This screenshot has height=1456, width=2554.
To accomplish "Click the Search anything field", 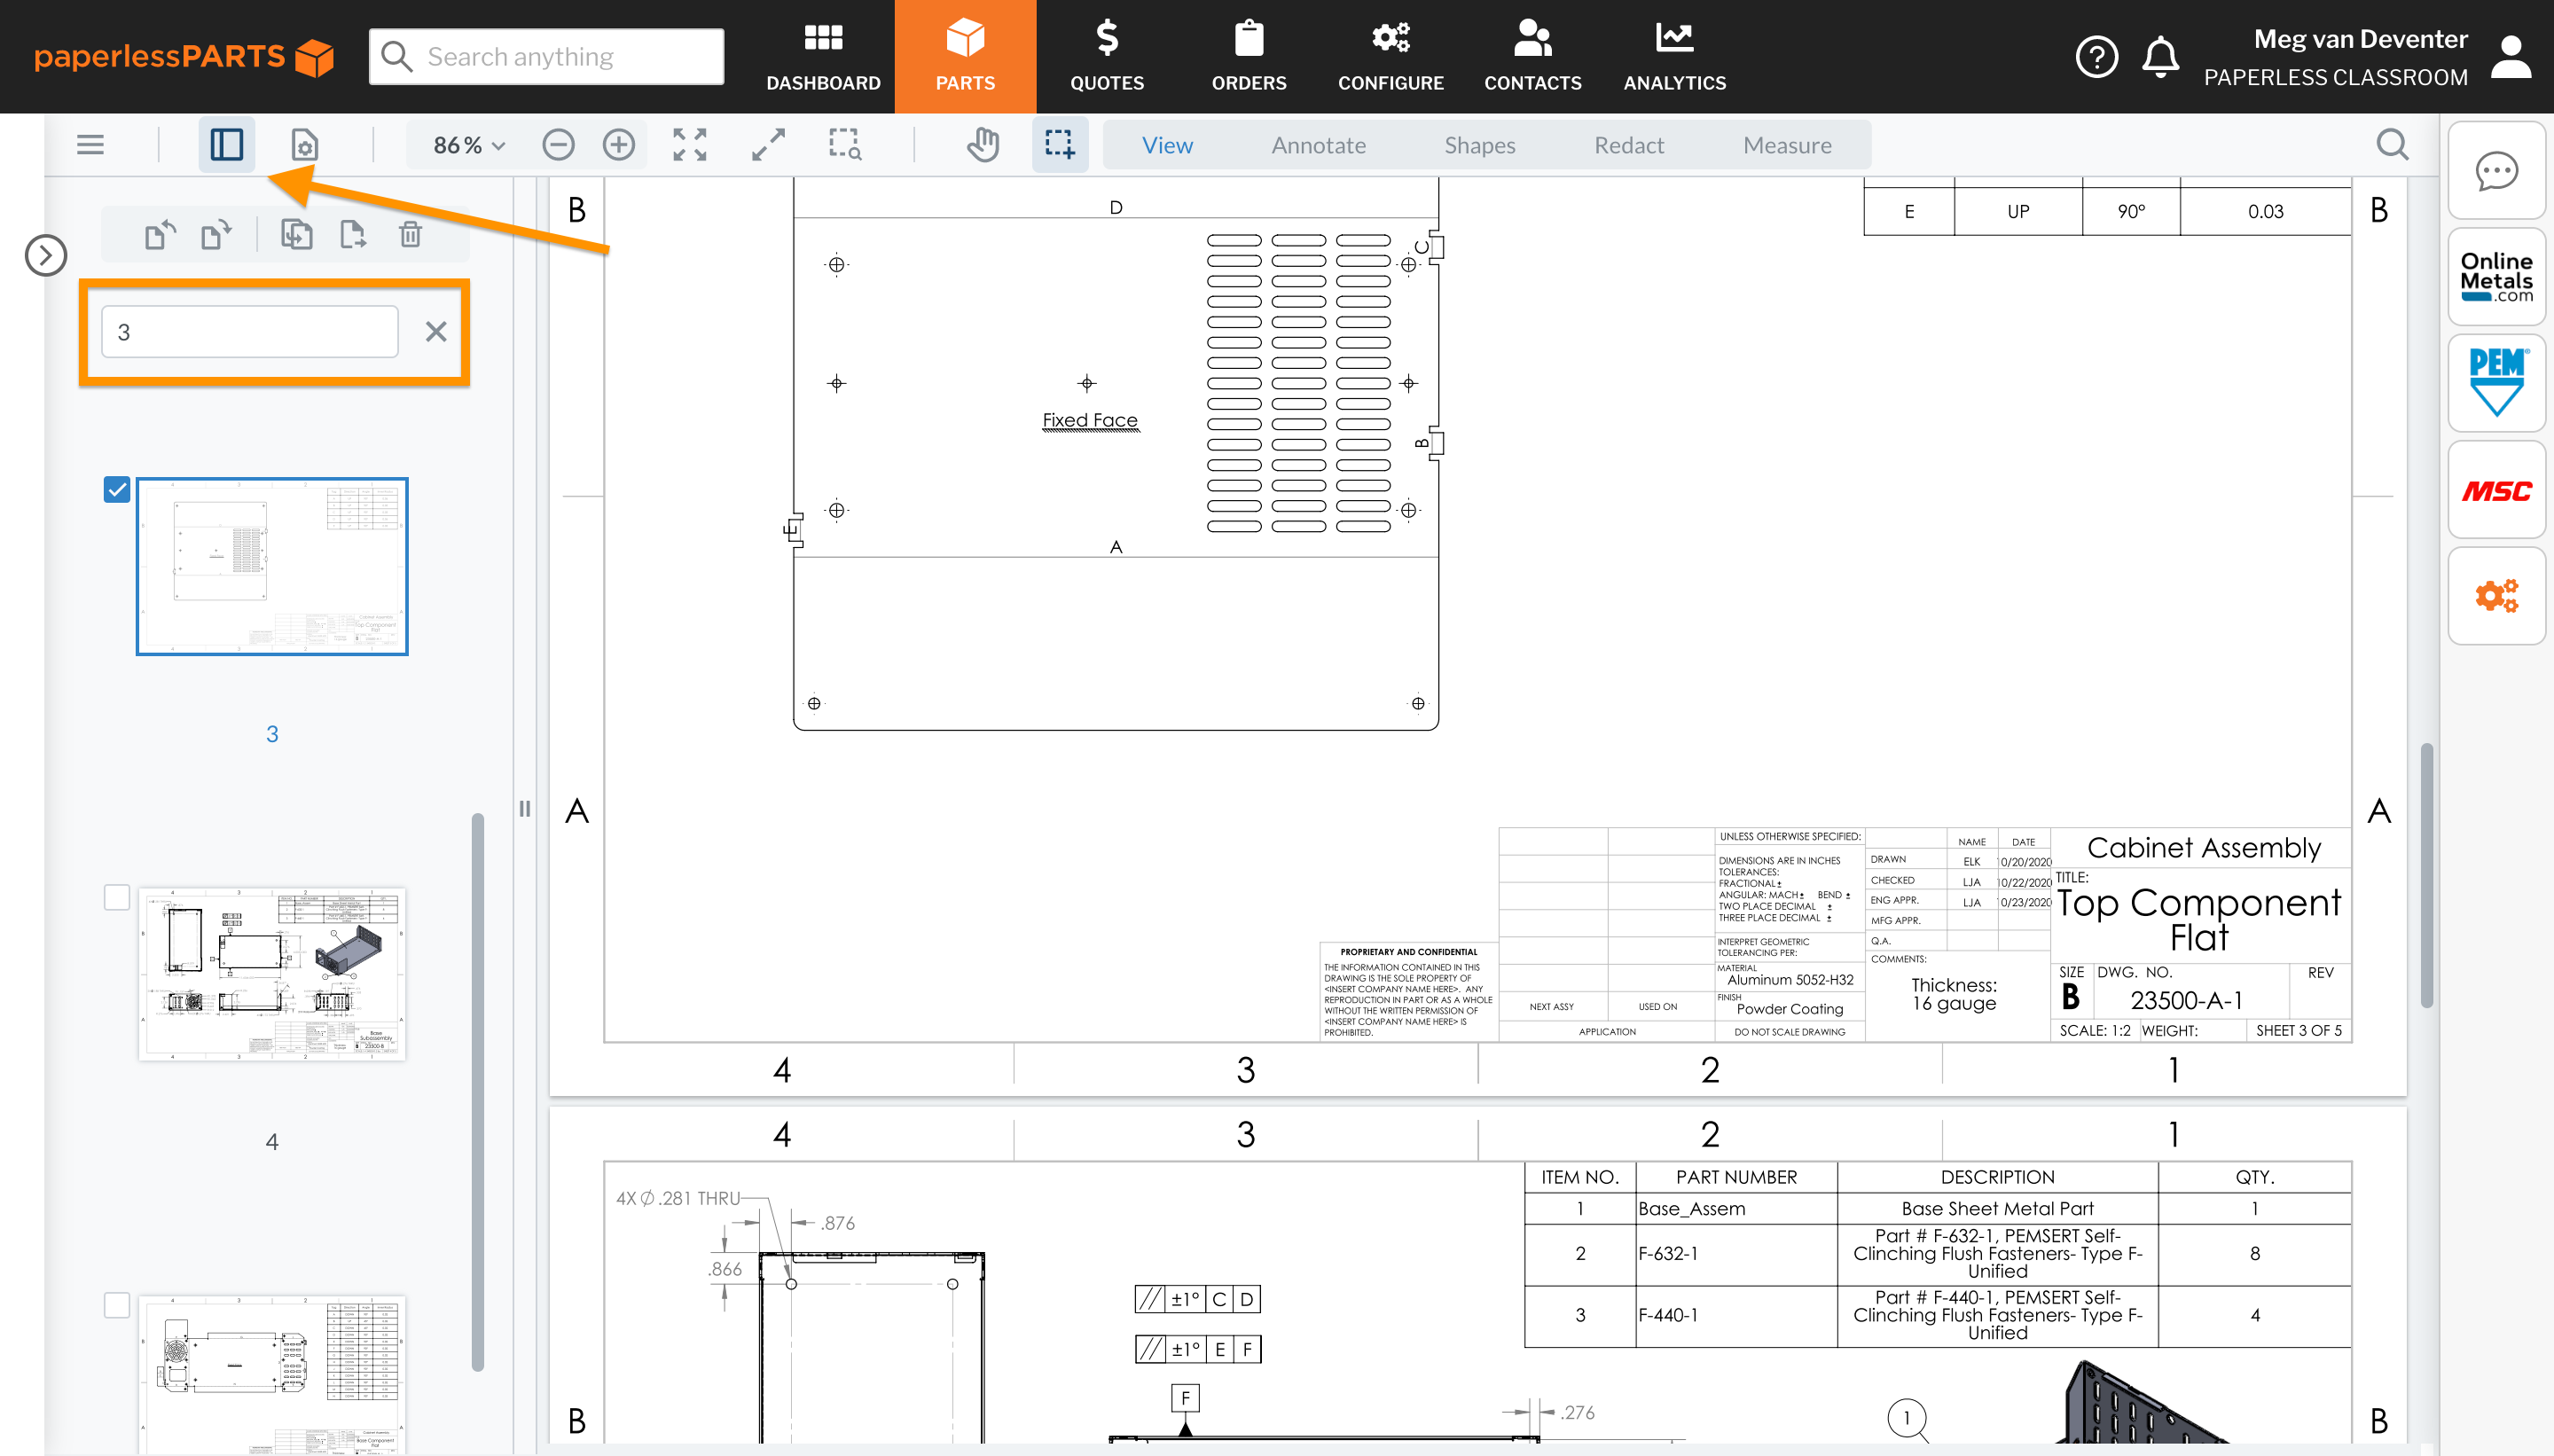I will [x=546, y=56].
